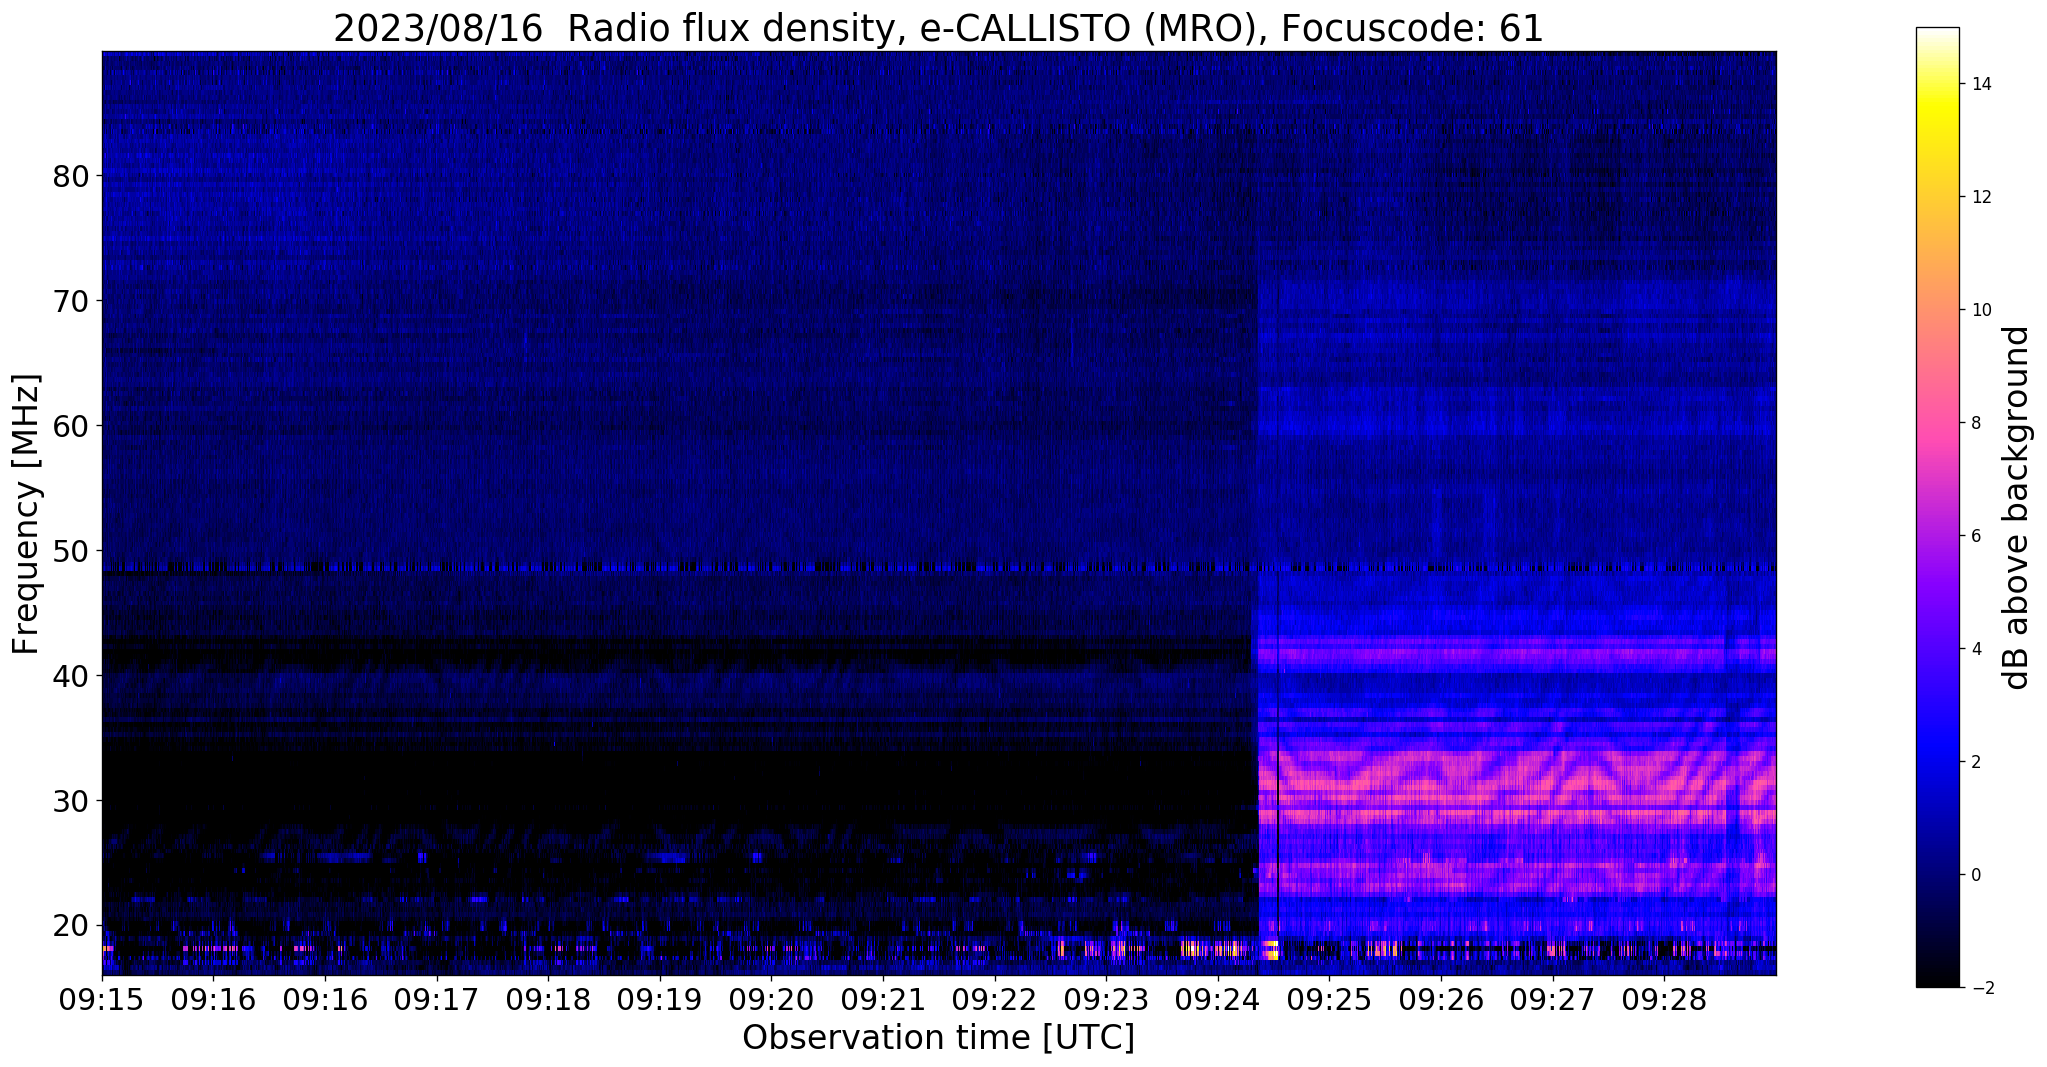Viewport: 2047px width, 1067px height.
Task: Click the 40 tick on the frequency axis
Action: pos(71,676)
